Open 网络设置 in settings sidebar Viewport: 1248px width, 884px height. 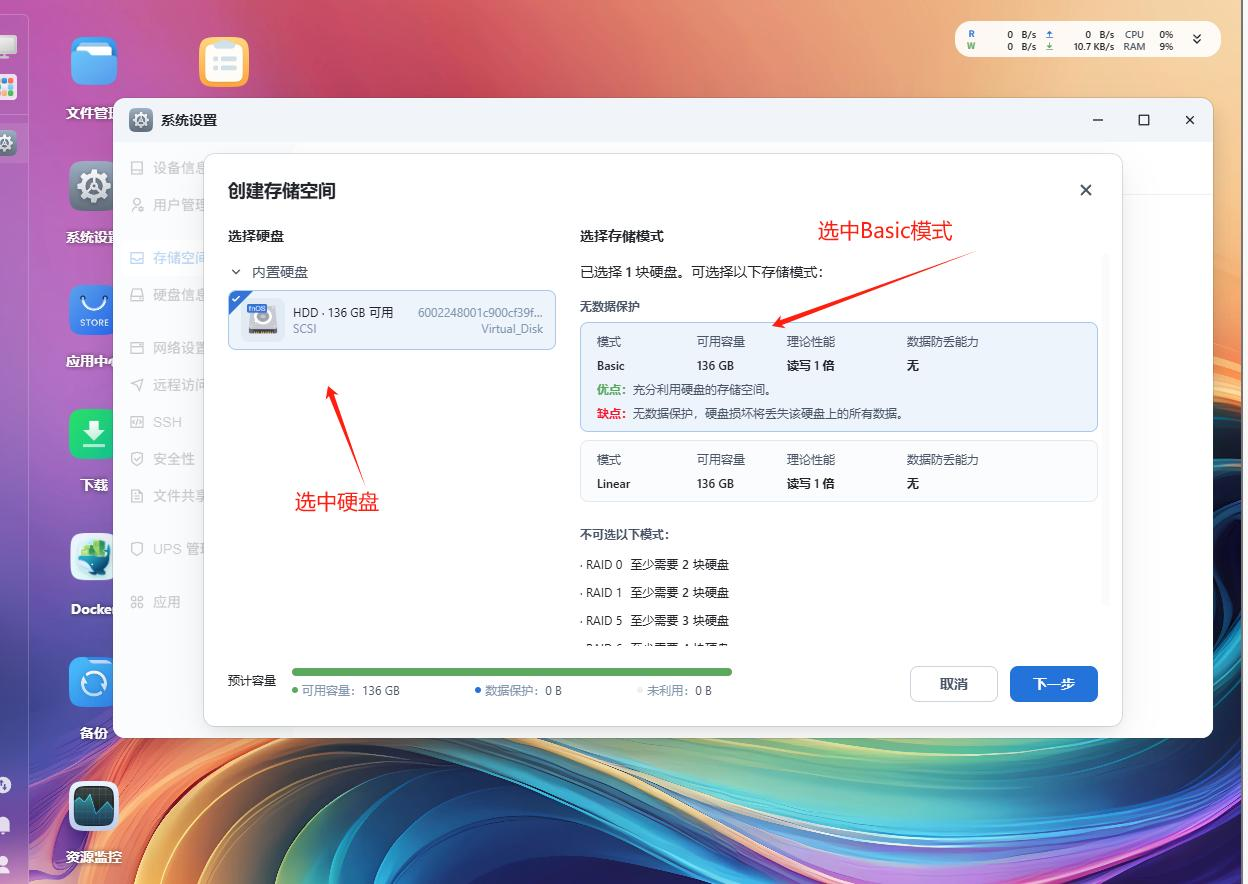[x=168, y=348]
